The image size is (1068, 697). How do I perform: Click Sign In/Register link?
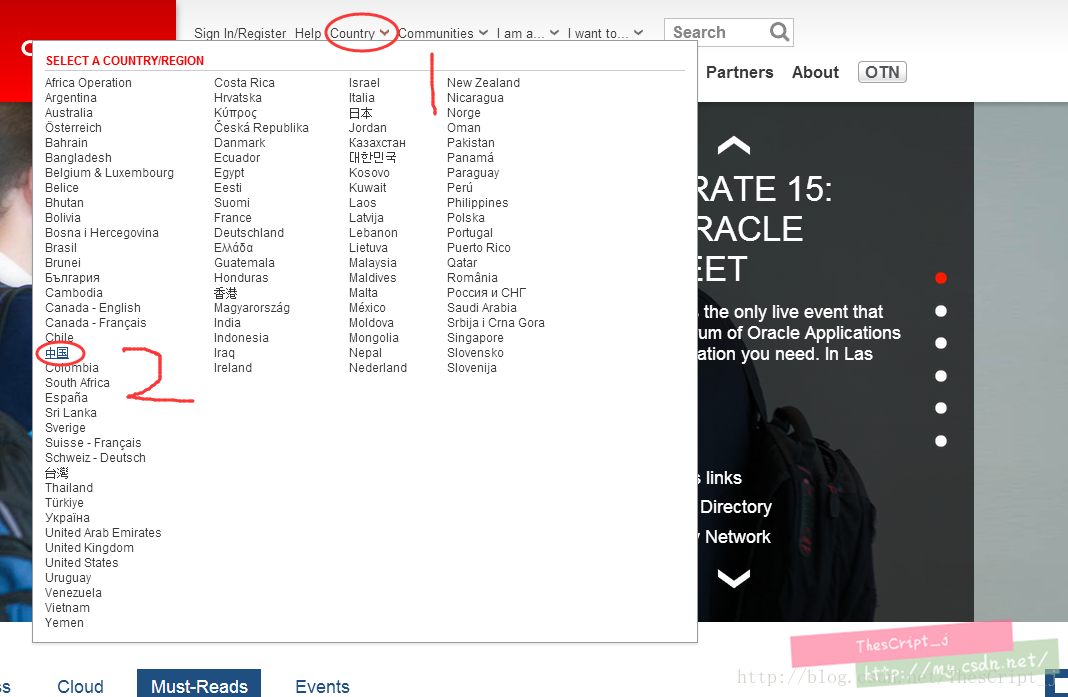[240, 33]
